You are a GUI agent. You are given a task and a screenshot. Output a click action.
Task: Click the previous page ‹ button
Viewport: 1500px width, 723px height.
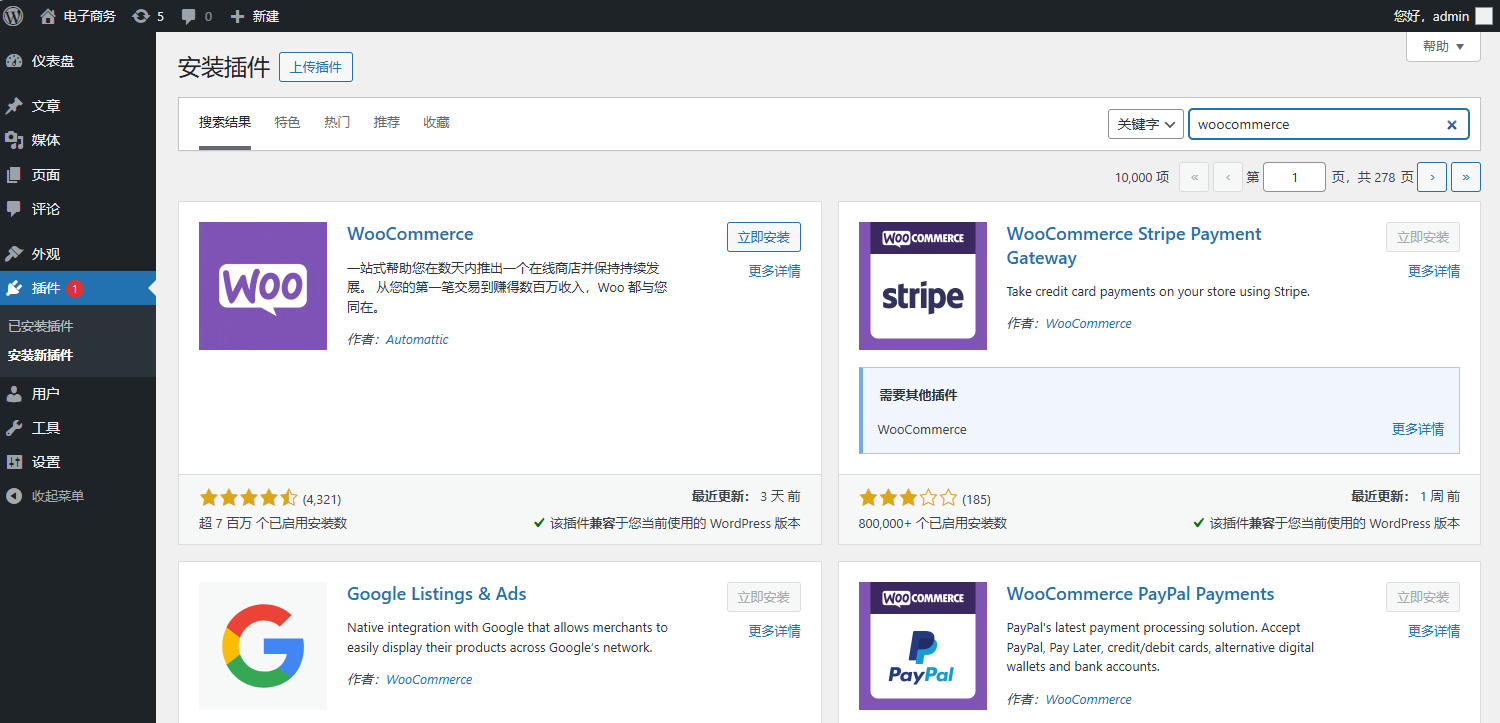click(x=1228, y=177)
